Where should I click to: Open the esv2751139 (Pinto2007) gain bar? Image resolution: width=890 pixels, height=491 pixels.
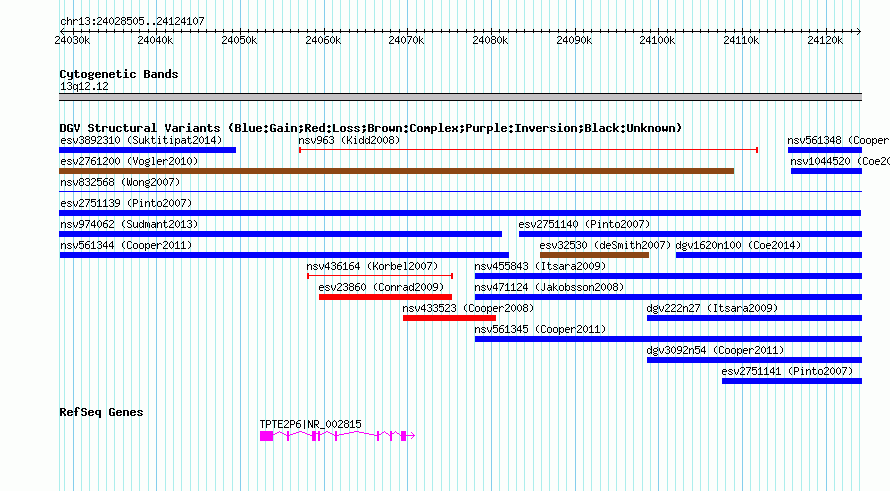click(460, 213)
